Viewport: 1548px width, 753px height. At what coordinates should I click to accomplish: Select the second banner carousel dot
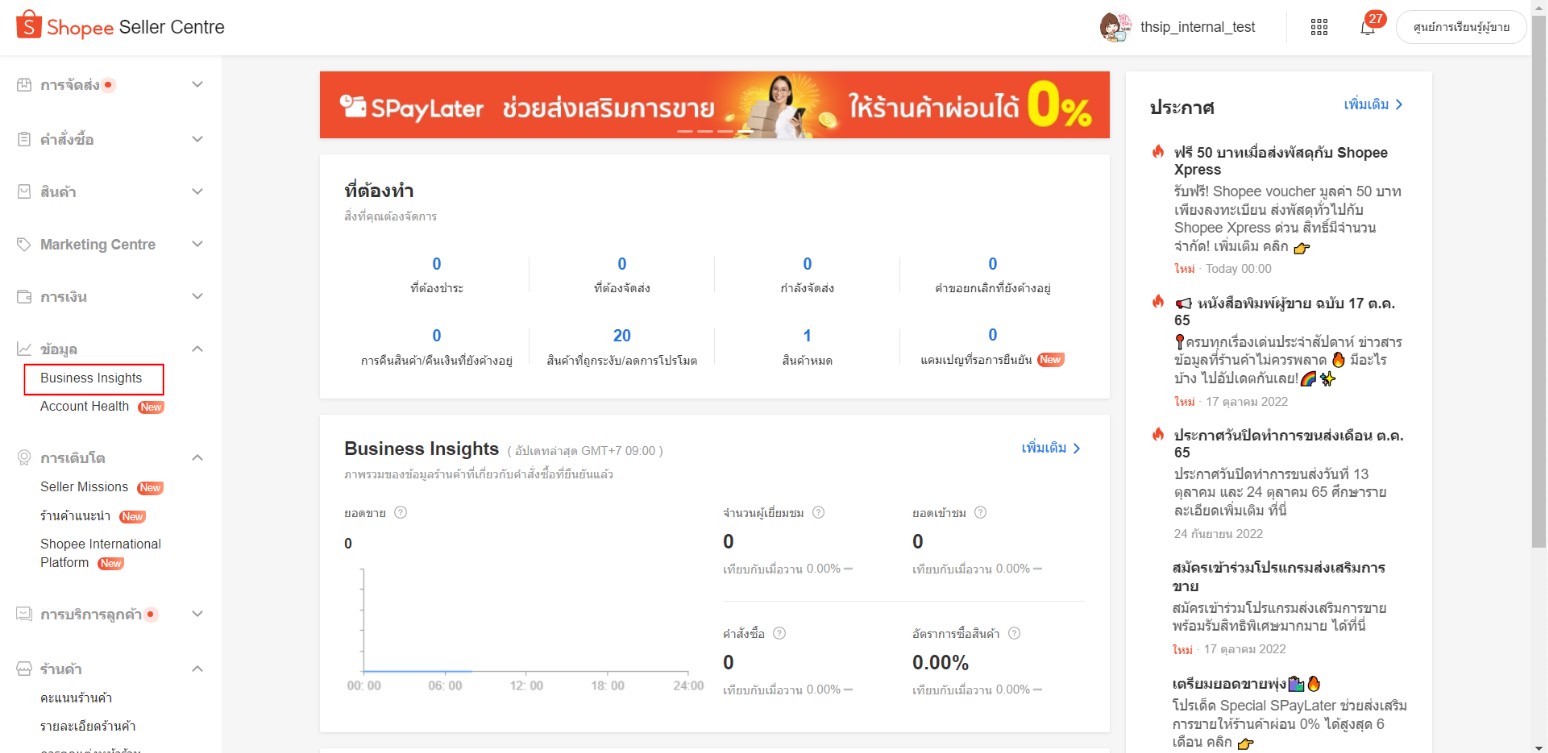[x=704, y=132]
